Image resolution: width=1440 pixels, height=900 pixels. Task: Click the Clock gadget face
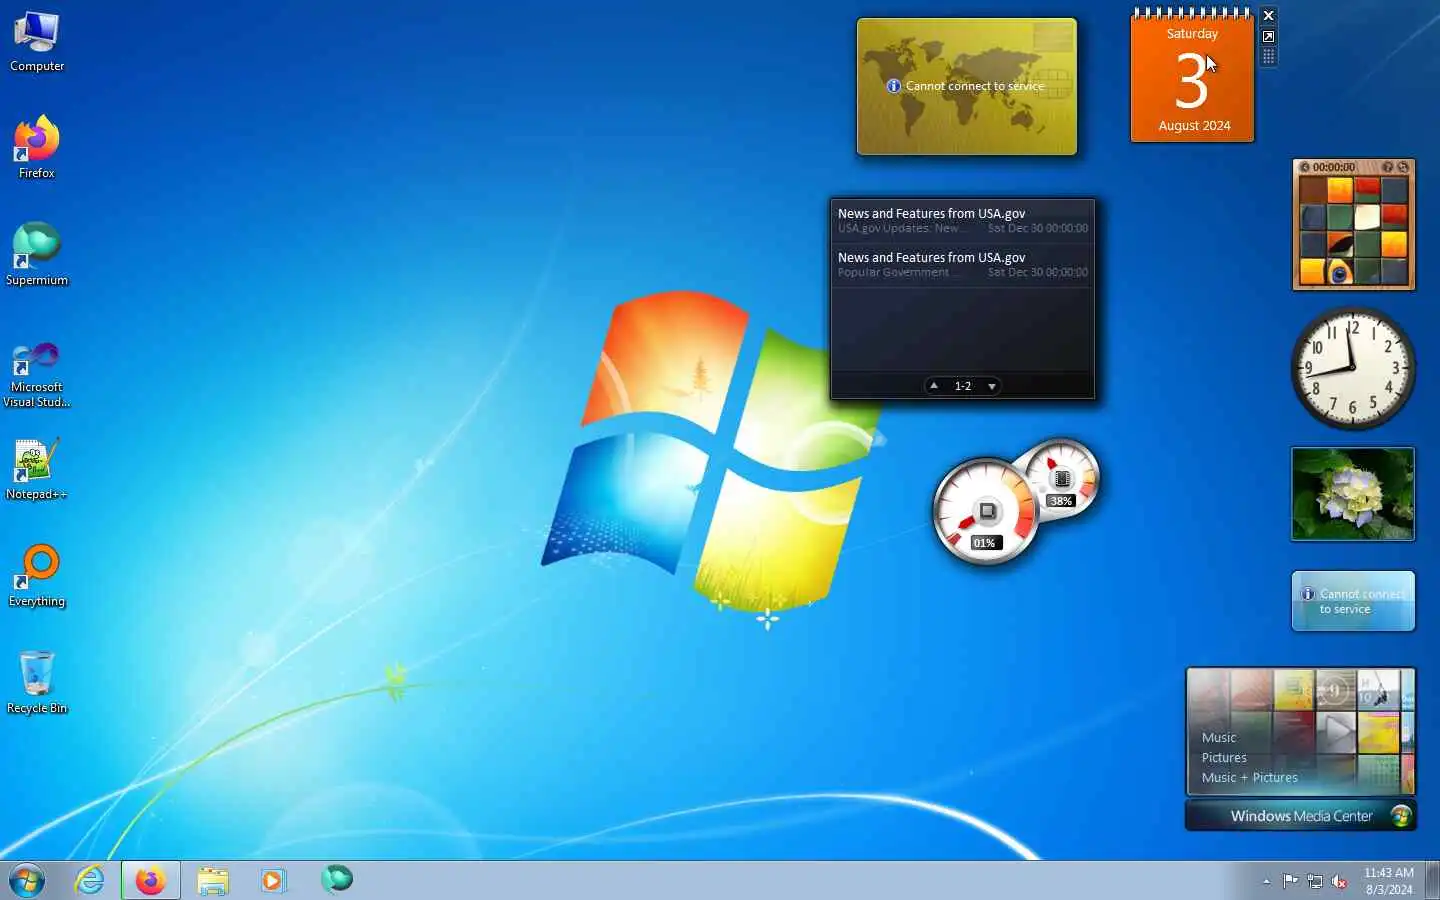coord(1353,369)
